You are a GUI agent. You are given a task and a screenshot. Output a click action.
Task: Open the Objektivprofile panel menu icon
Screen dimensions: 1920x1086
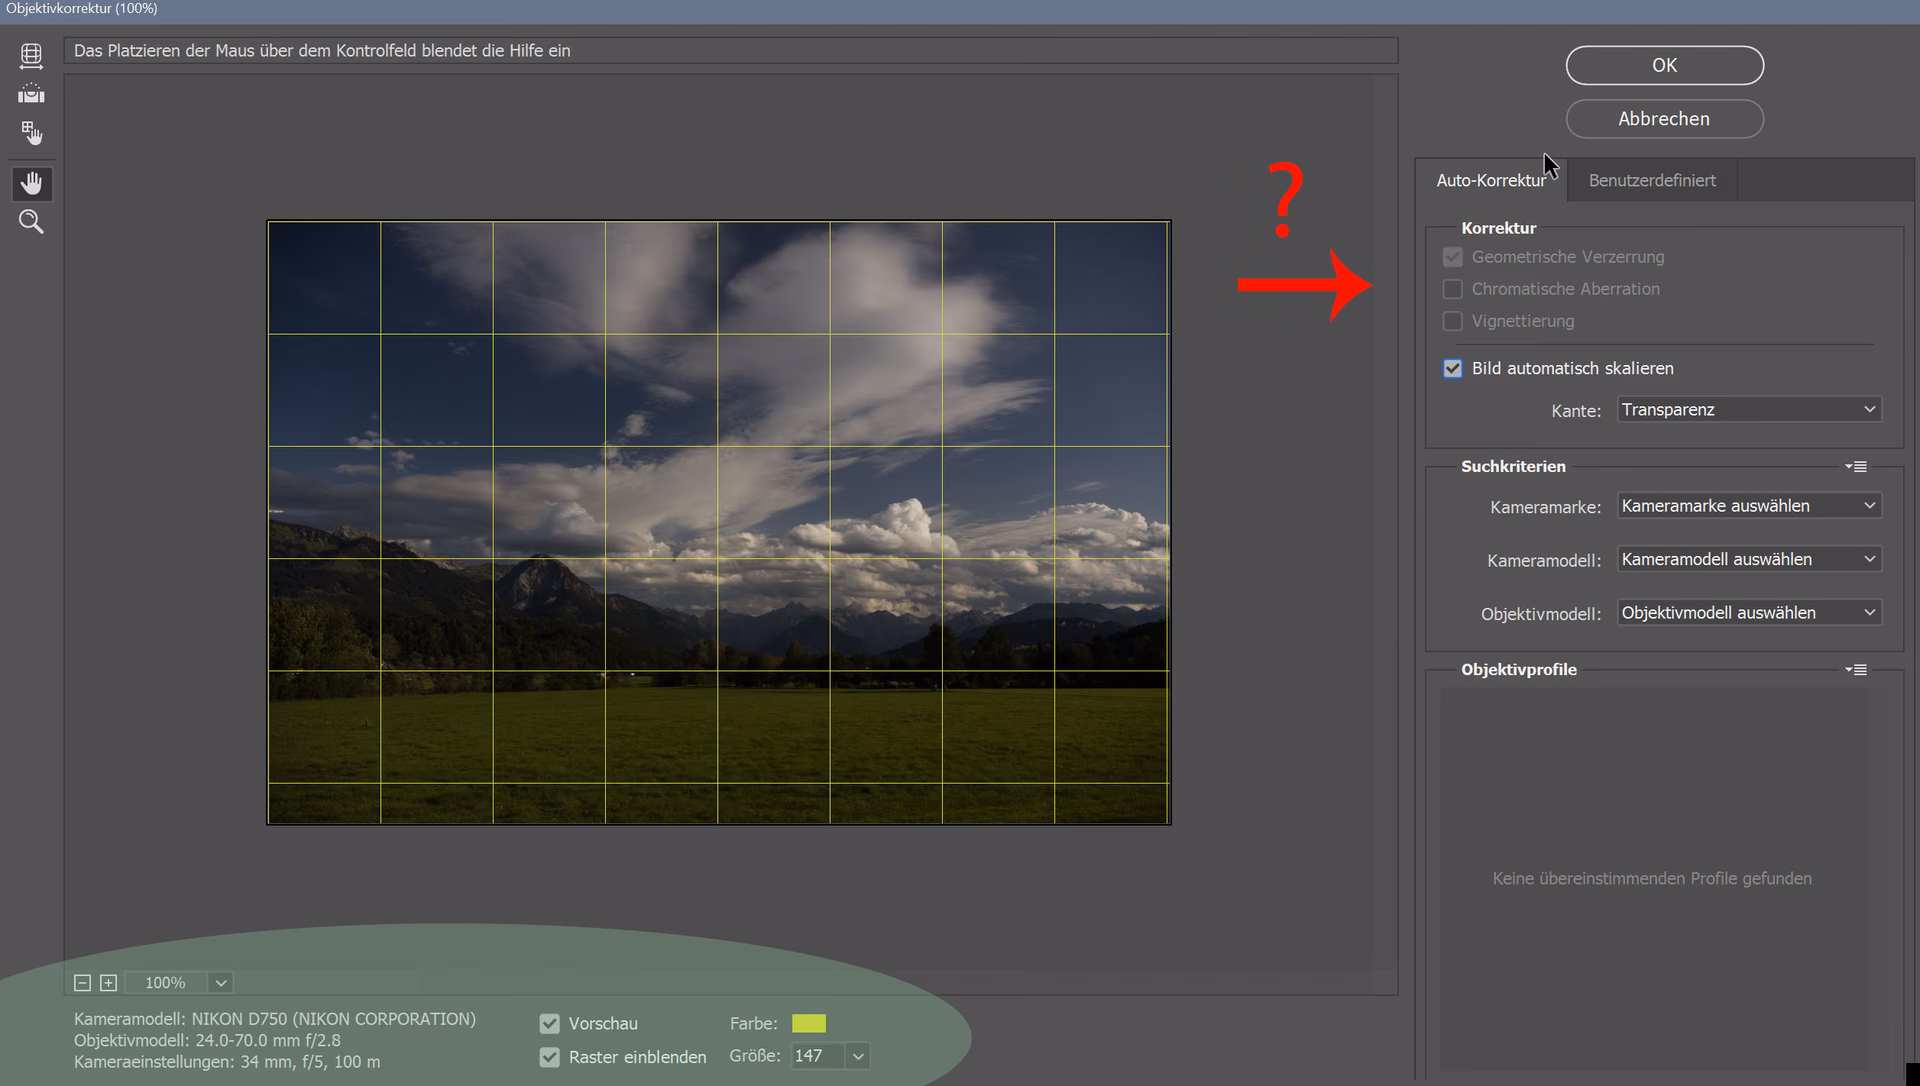(x=1858, y=670)
